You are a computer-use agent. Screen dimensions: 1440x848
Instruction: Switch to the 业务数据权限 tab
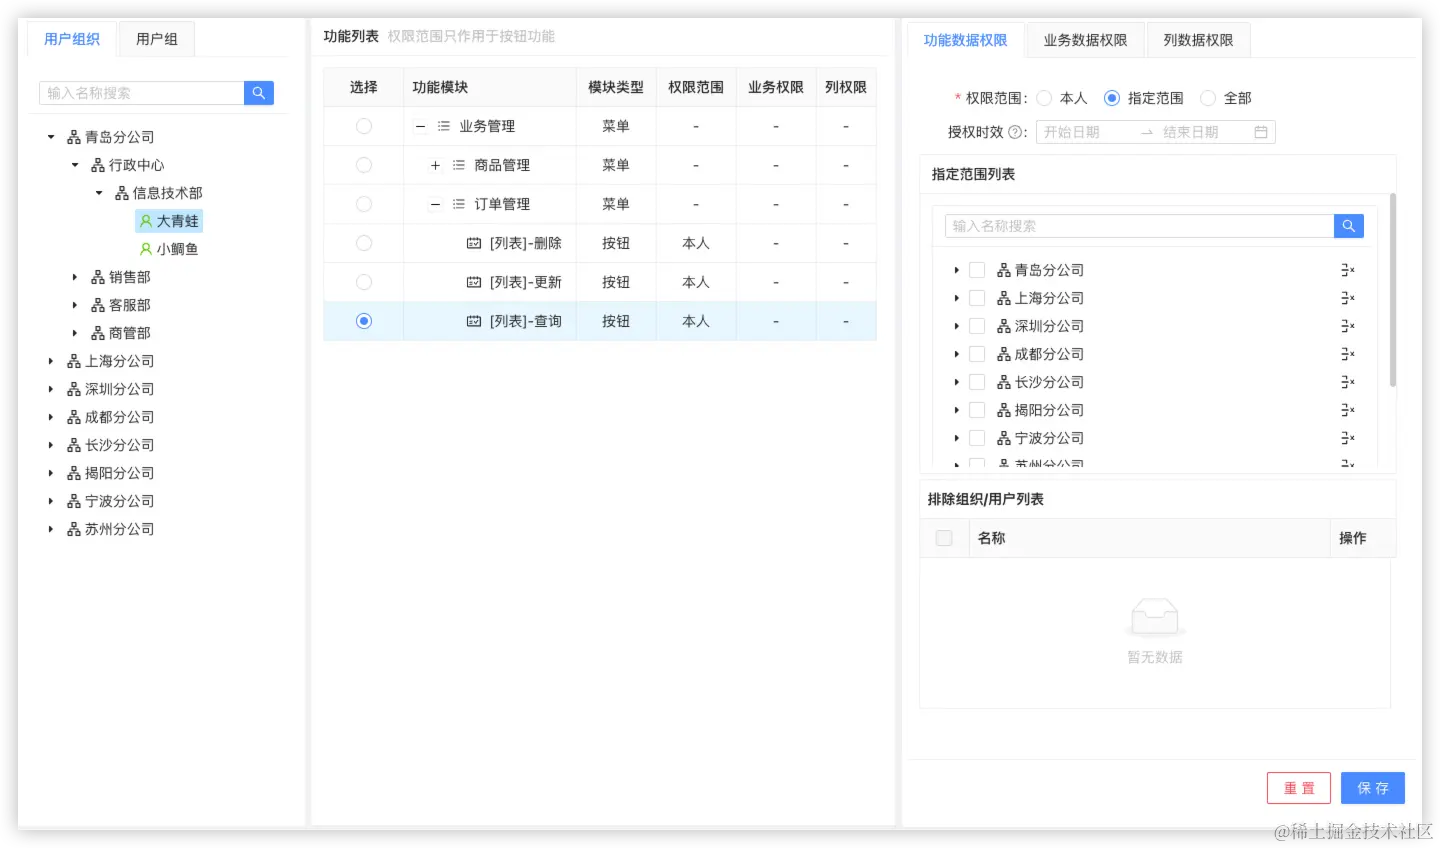[x=1086, y=39]
